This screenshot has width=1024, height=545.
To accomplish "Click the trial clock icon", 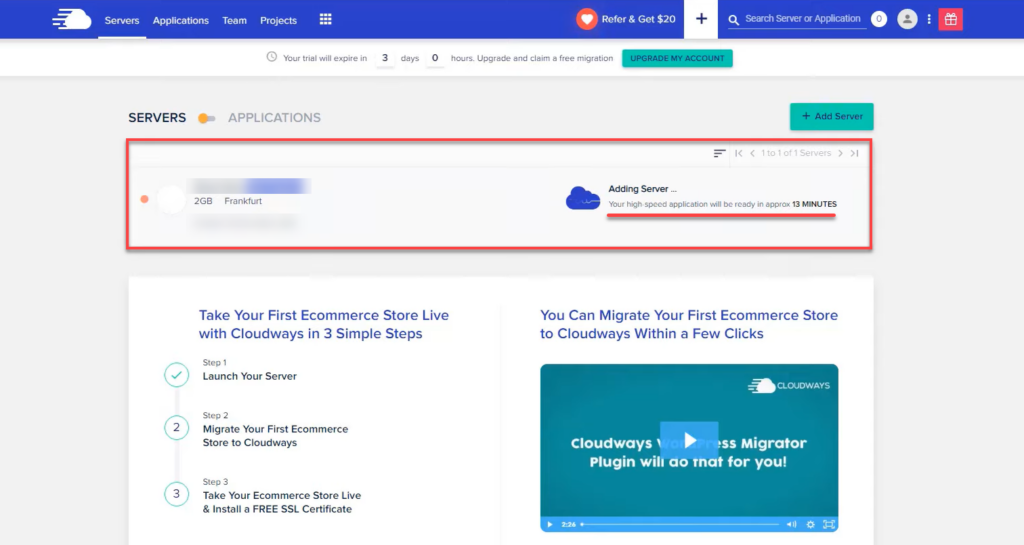I will [272, 57].
